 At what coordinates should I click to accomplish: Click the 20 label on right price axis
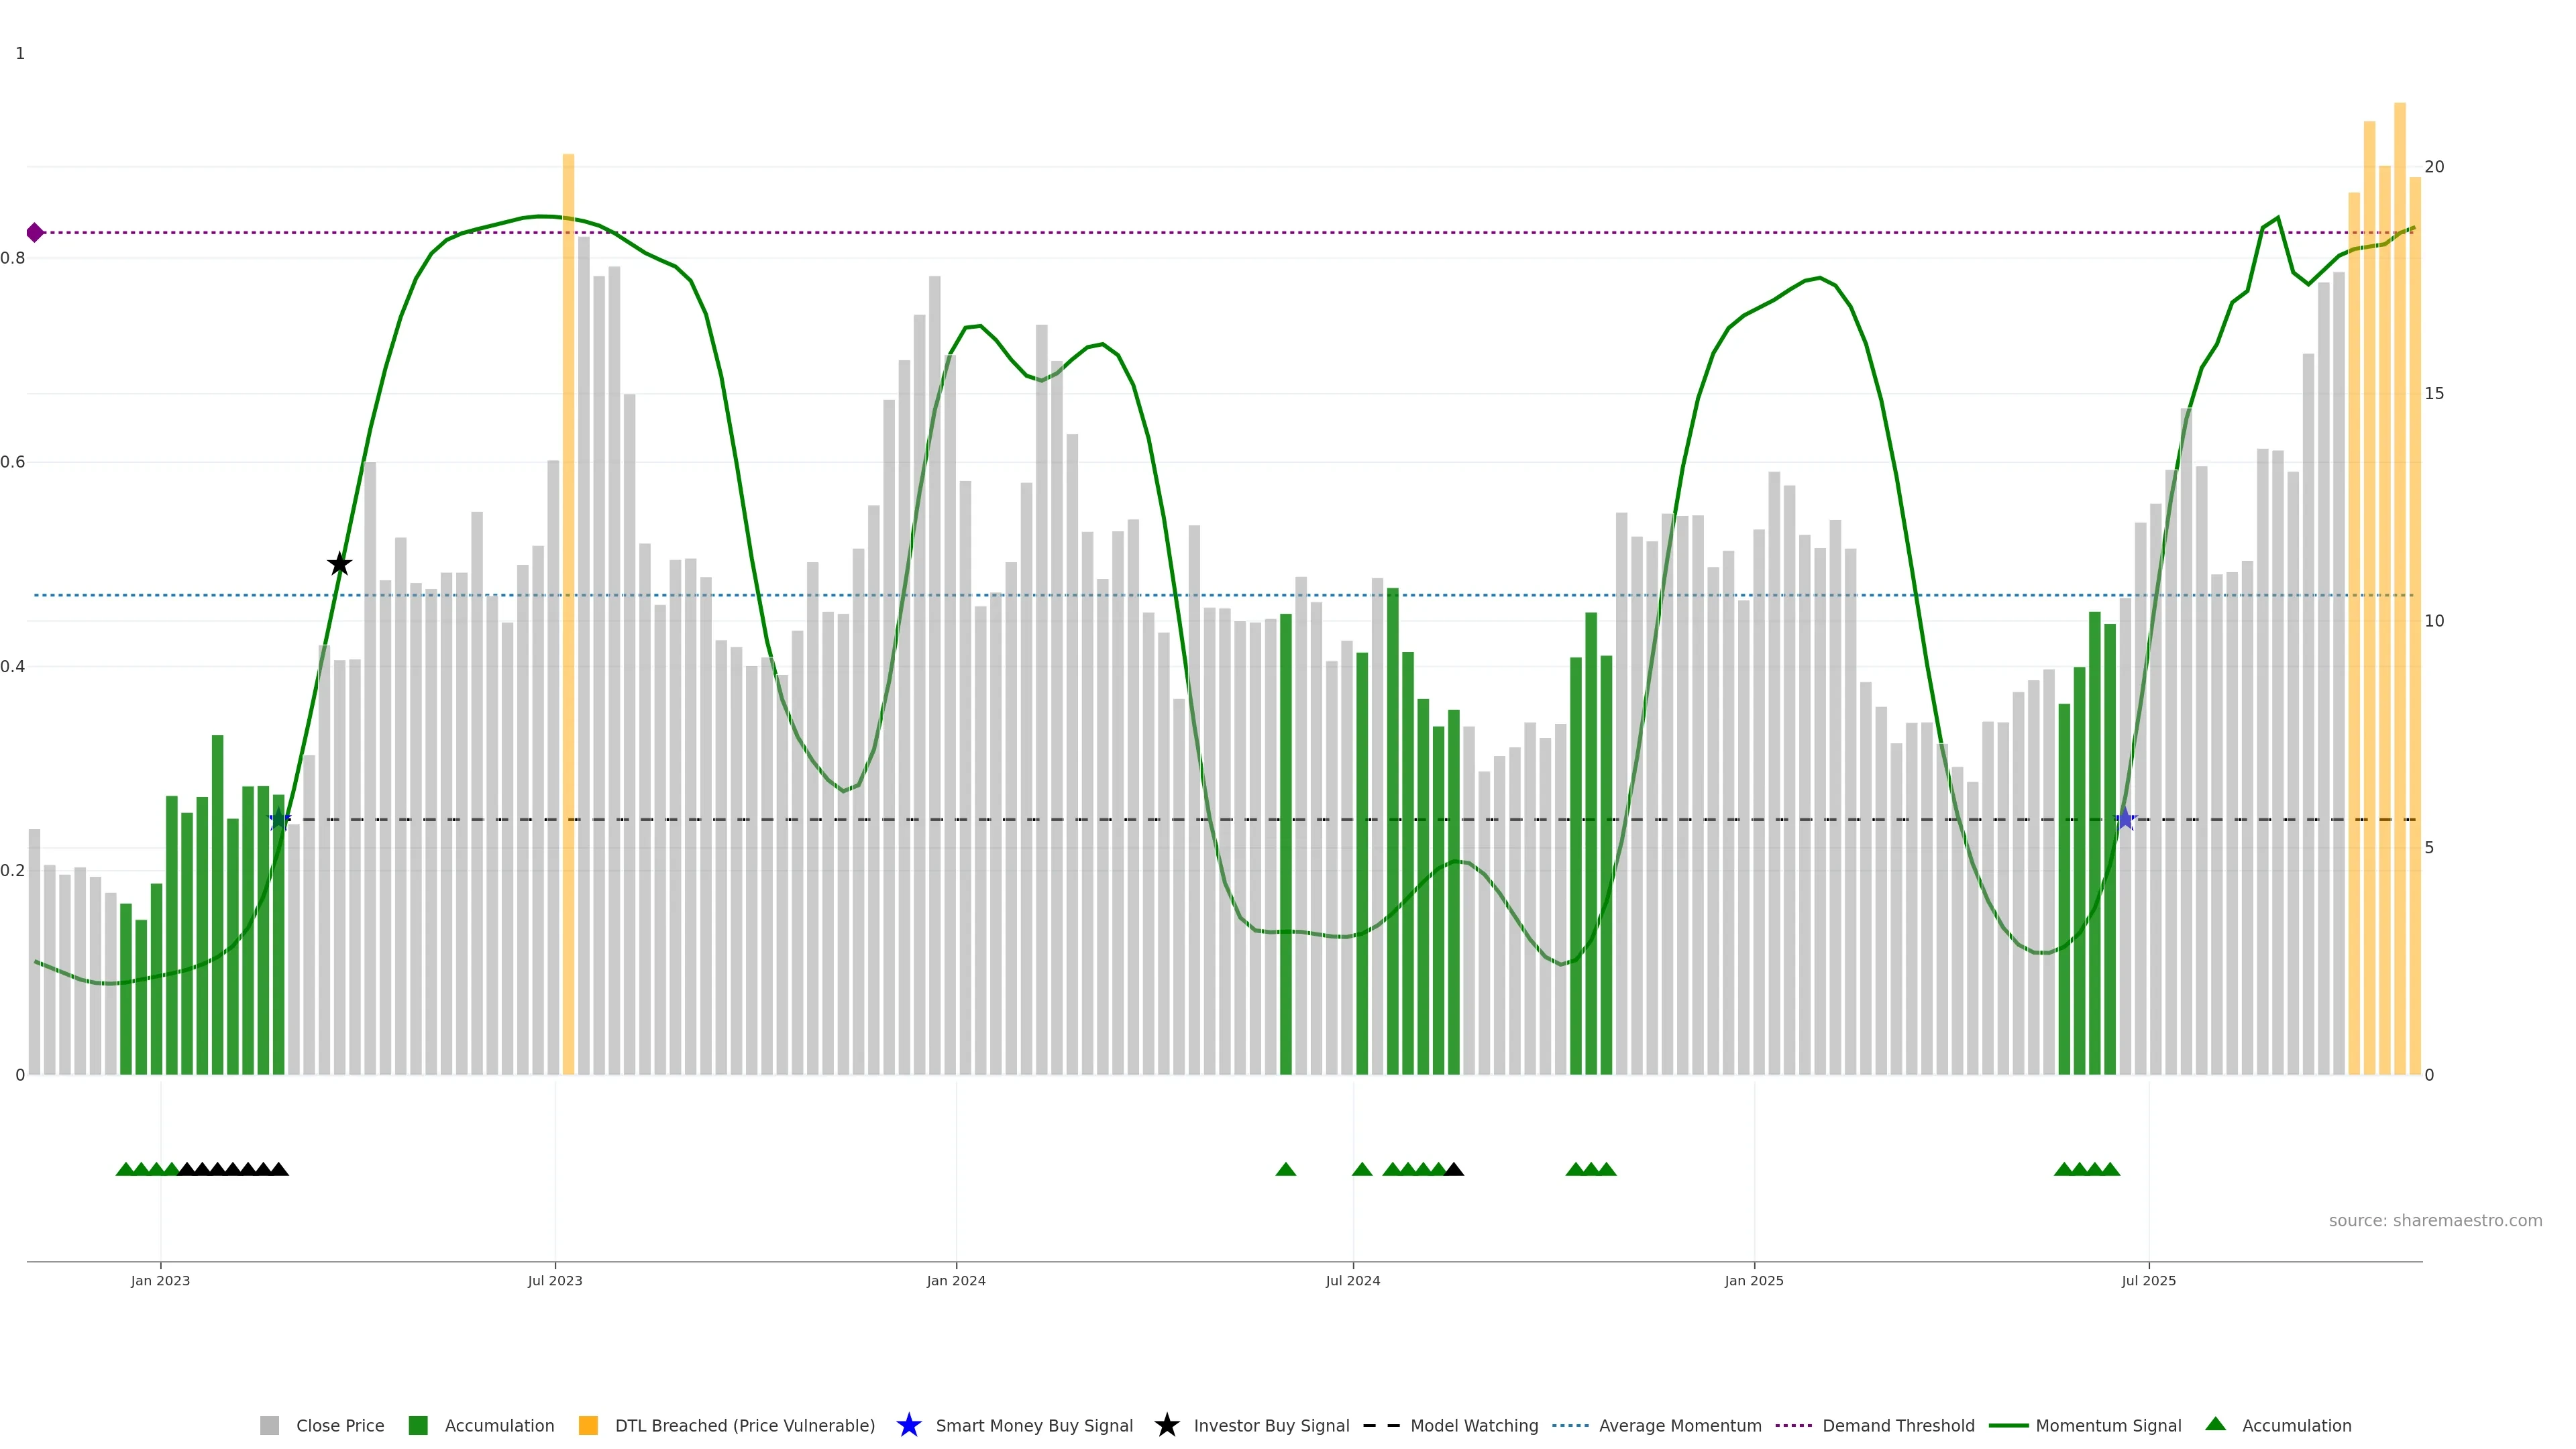click(x=2434, y=167)
